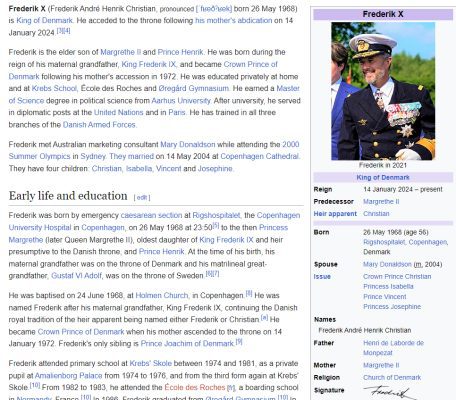Open the Church of Denmark religion link

tap(392, 378)
